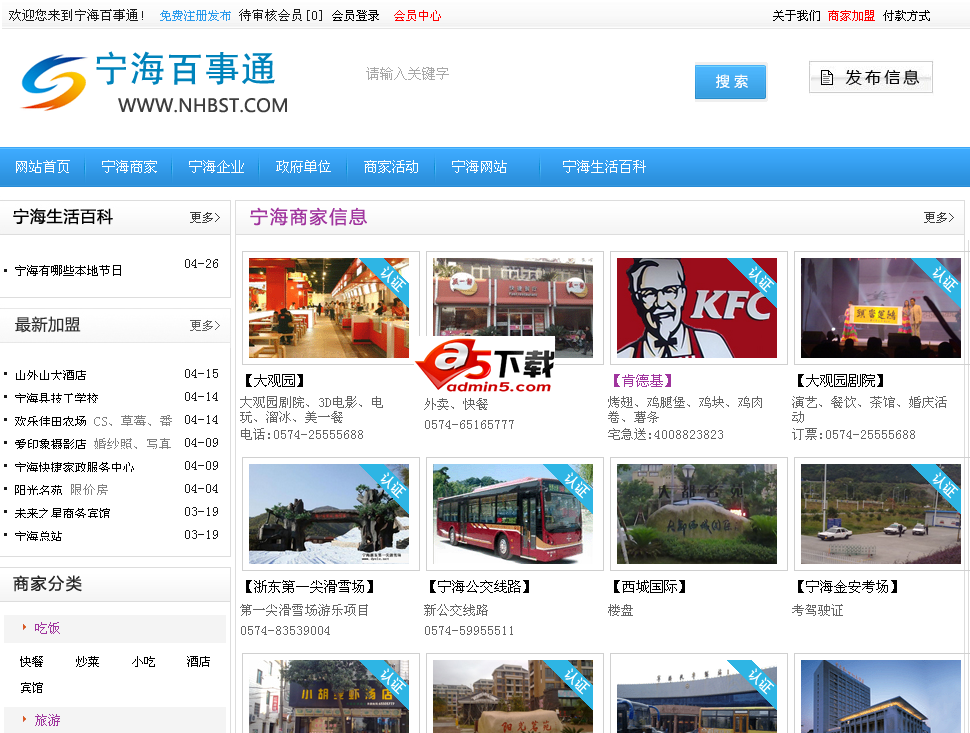The height and width of the screenshot is (733, 970).
Task: Open the 大观园 food court thumbnail
Action: click(329, 308)
